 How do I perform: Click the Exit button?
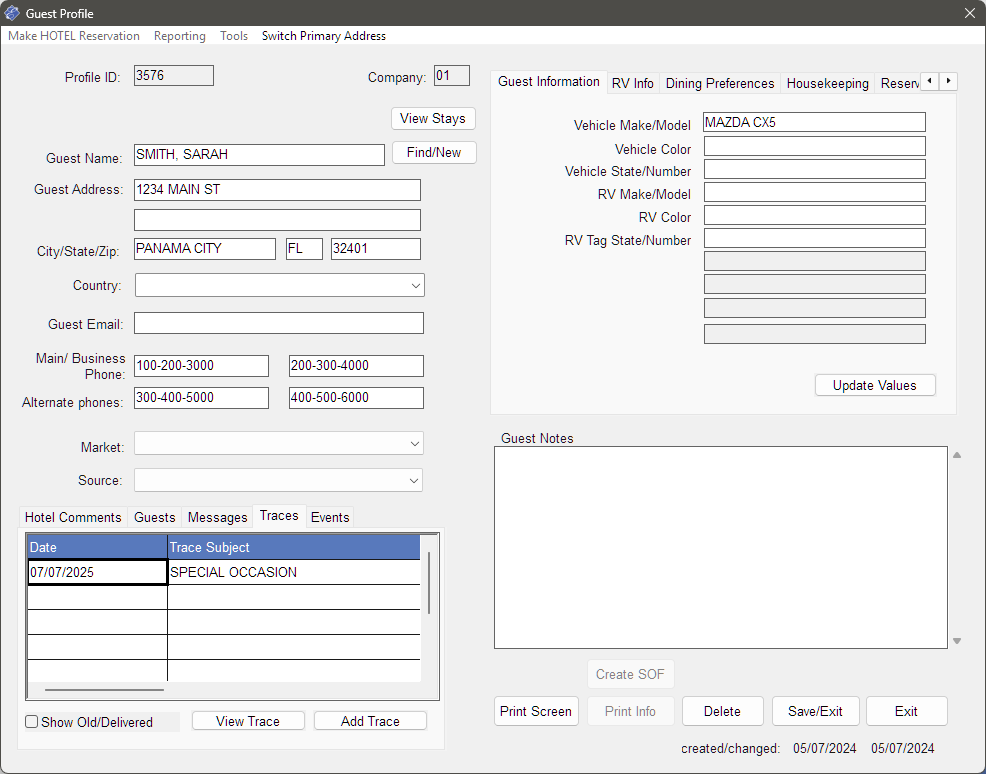point(906,711)
